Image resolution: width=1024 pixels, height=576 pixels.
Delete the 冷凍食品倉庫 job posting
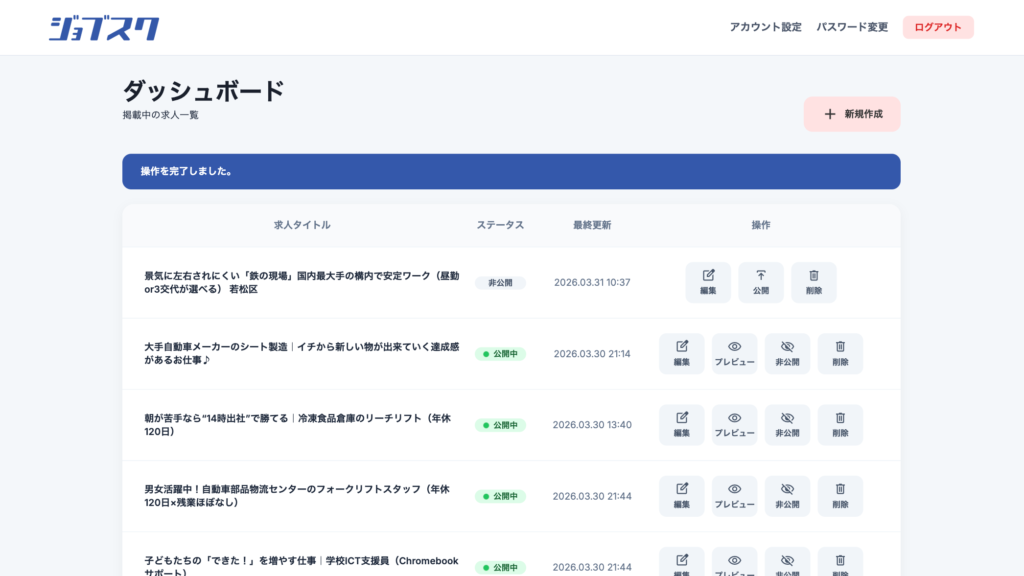(x=840, y=424)
